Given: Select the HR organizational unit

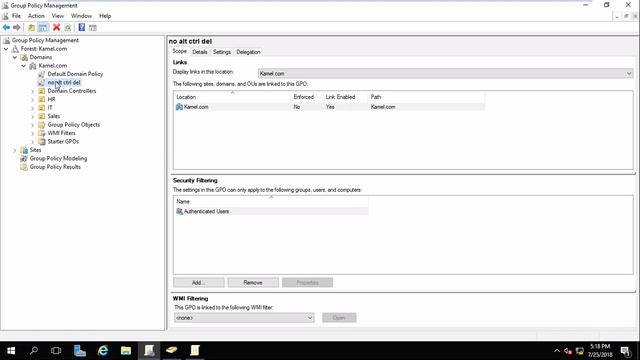Looking at the screenshot, I should pos(51,99).
